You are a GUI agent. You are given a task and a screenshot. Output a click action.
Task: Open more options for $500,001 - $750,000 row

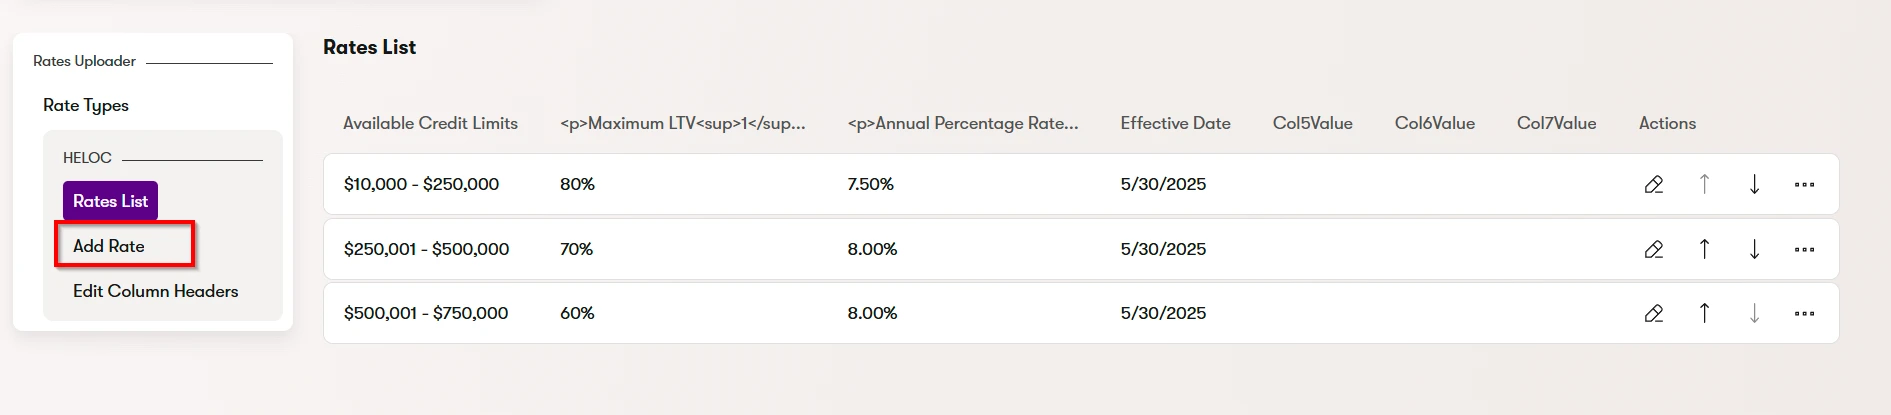(1804, 313)
